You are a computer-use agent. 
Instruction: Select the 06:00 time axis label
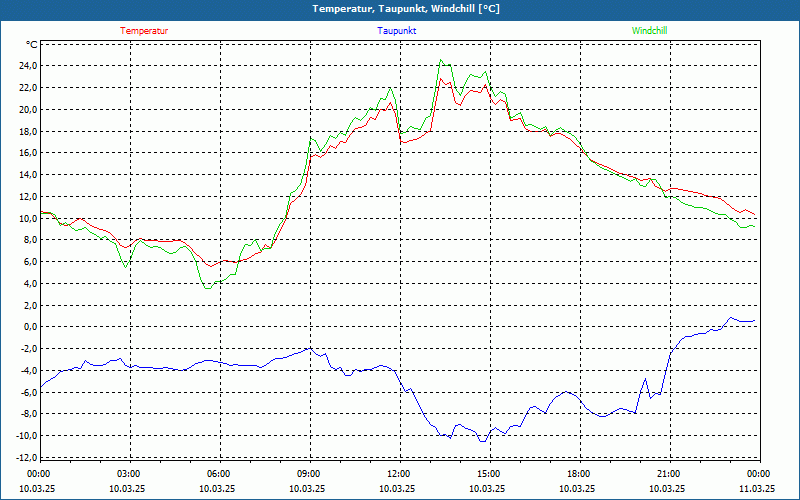218,474
